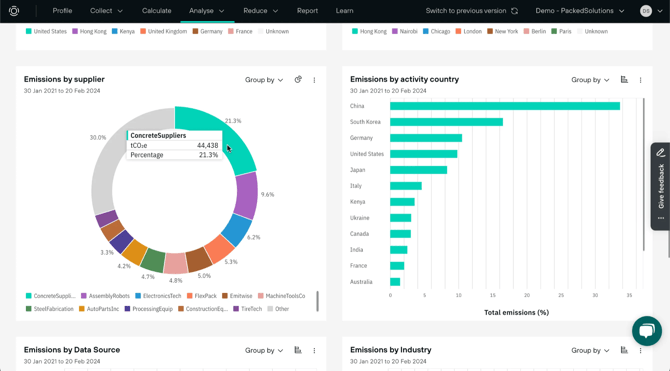Click Switch to previous version link
670x371 pixels.
coord(466,11)
